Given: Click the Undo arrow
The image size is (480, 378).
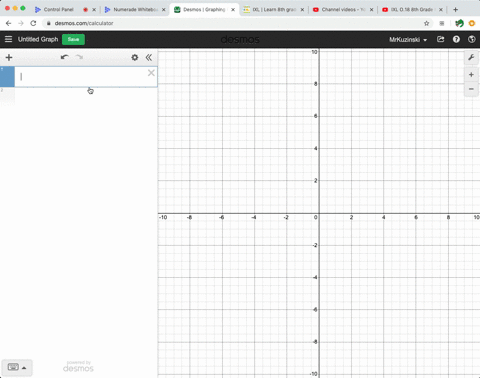Looking at the screenshot, I should [64, 57].
